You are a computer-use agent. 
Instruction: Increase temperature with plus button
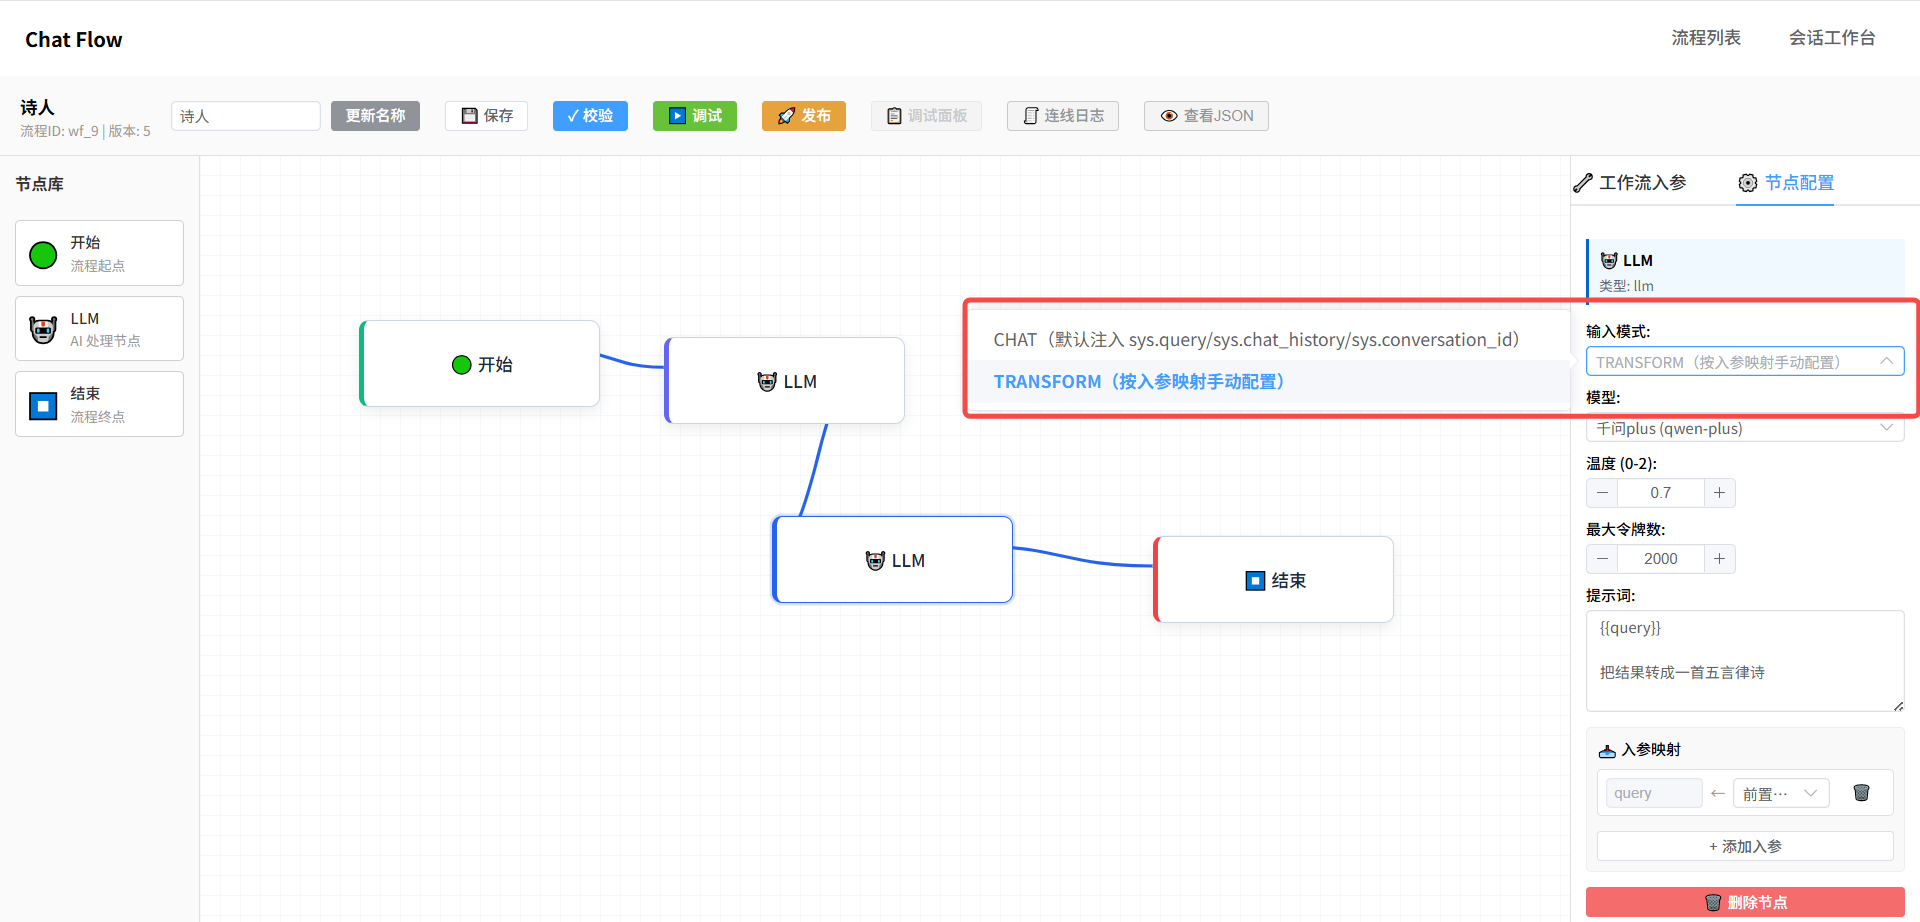tap(1719, 493)
